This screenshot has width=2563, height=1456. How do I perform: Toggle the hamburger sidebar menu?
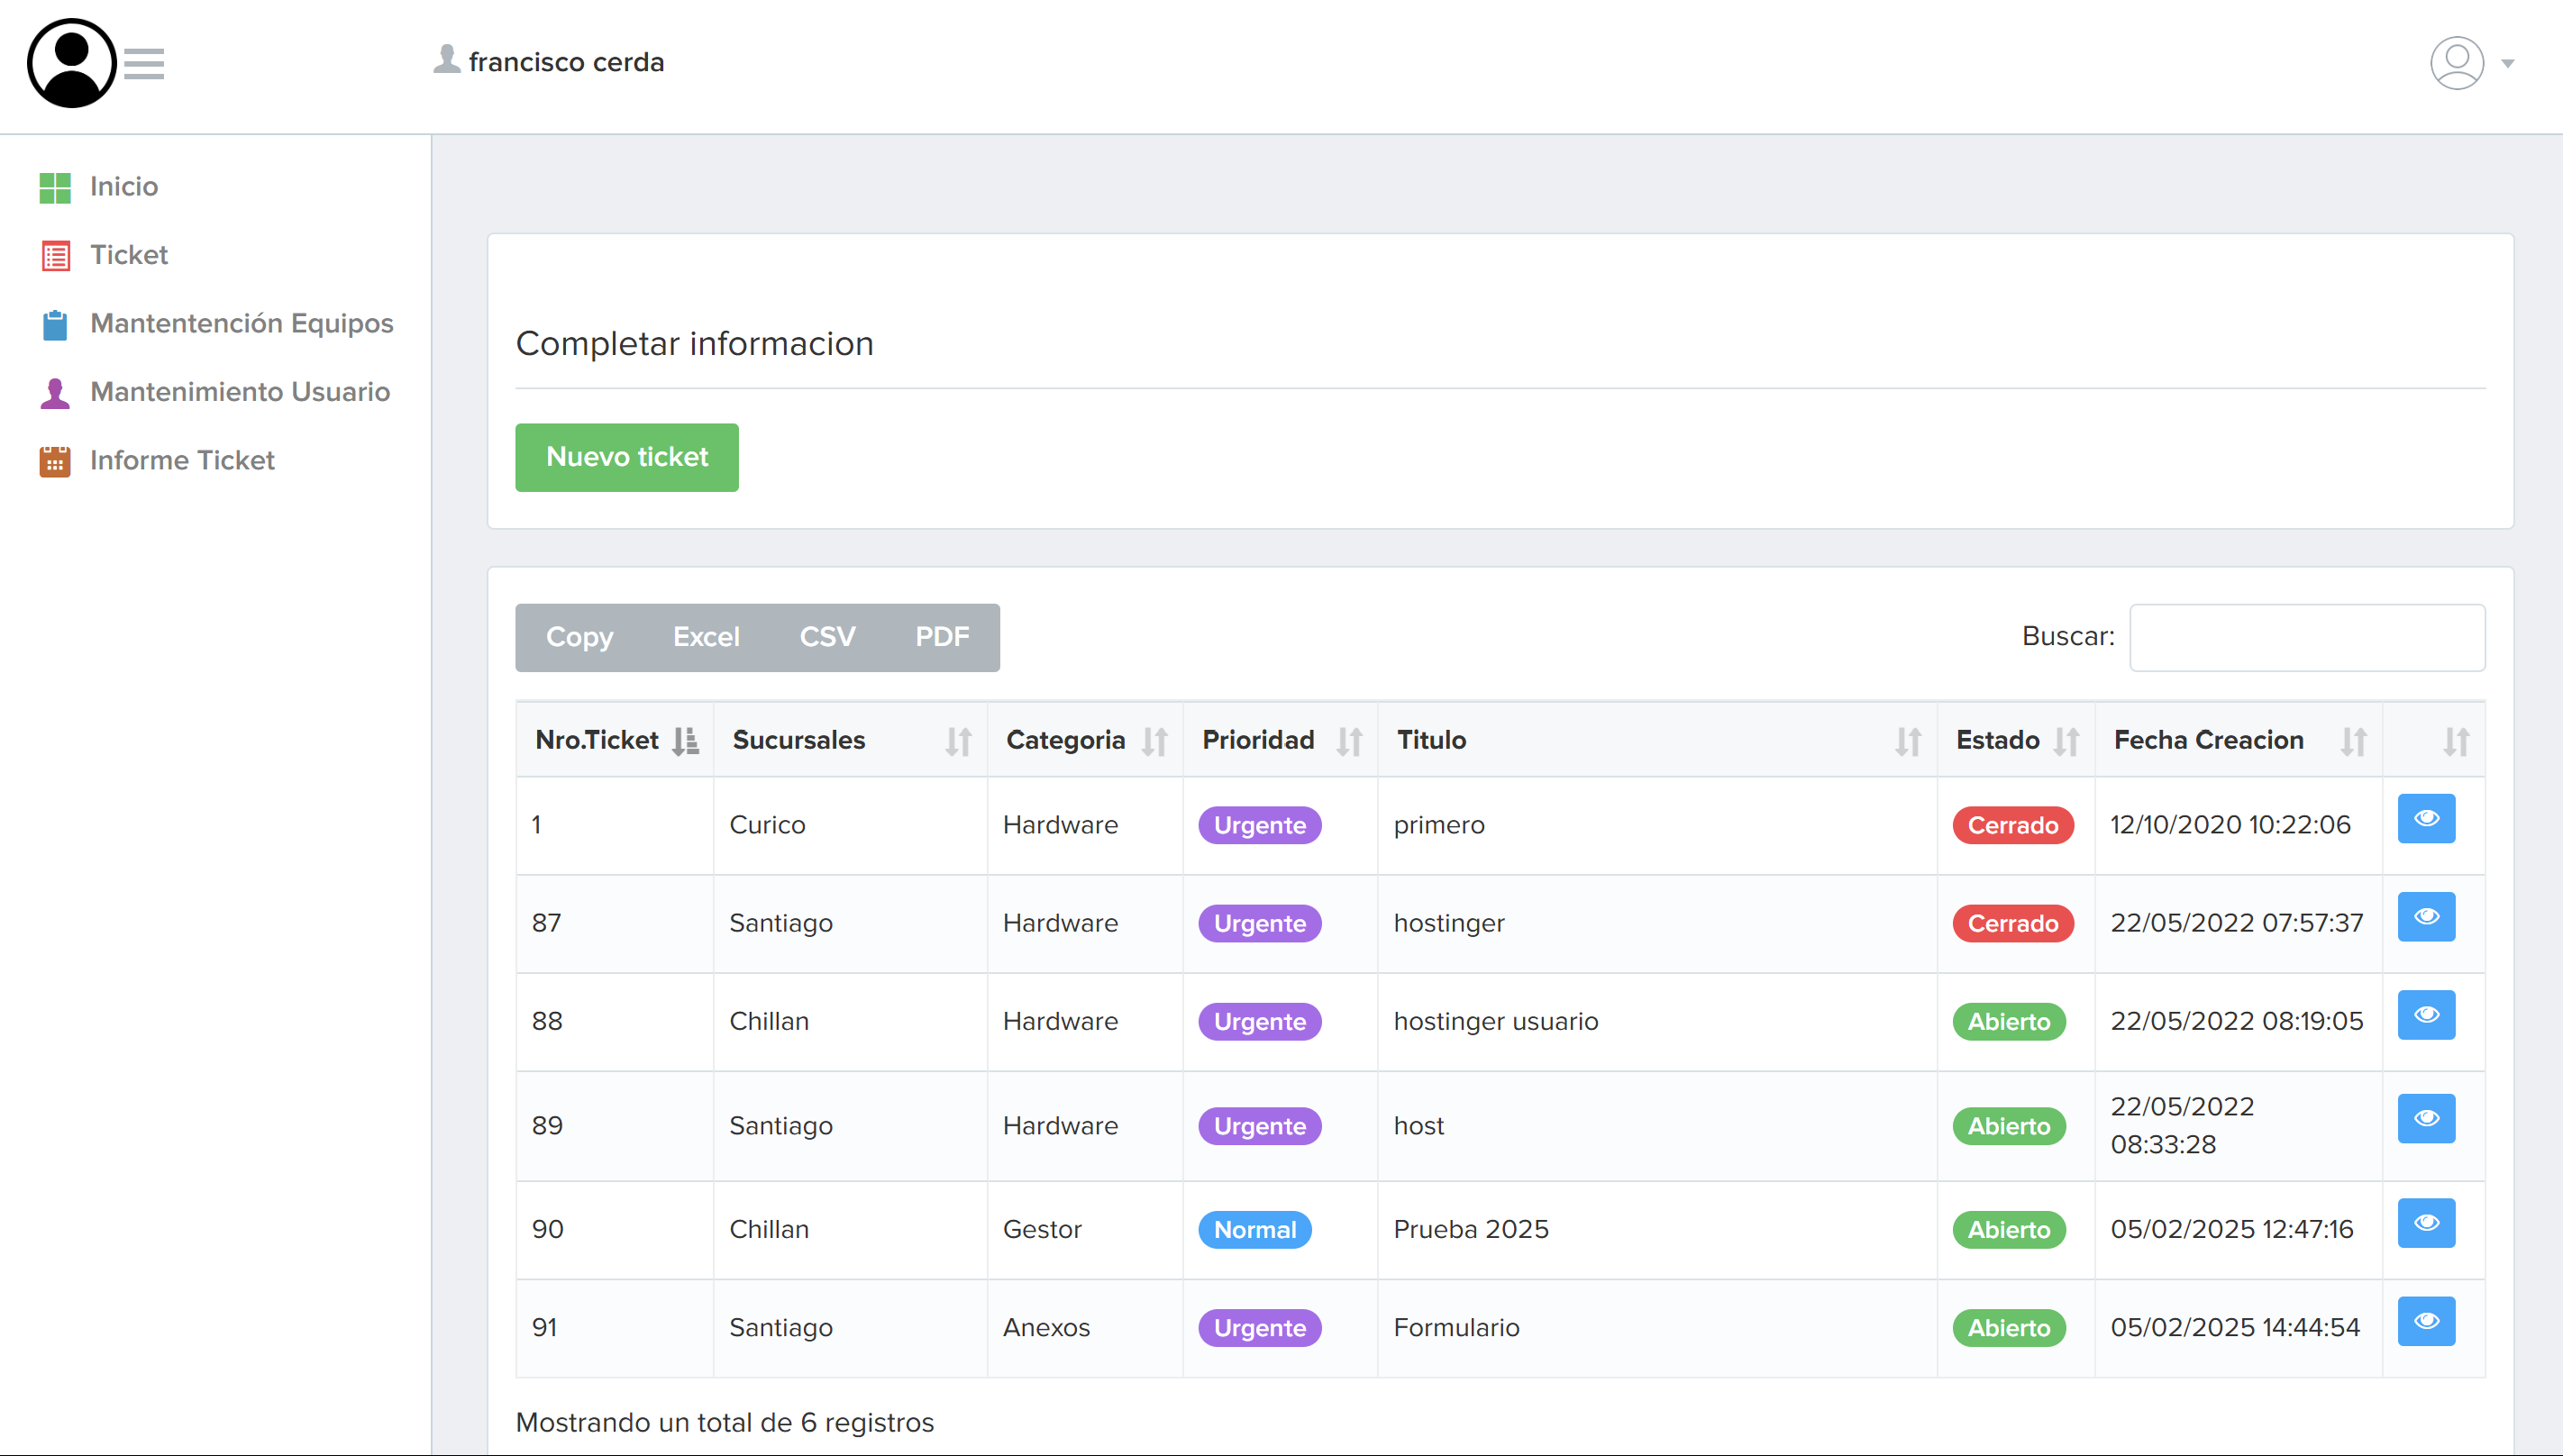pyautogui.click(x=144, y=64)
